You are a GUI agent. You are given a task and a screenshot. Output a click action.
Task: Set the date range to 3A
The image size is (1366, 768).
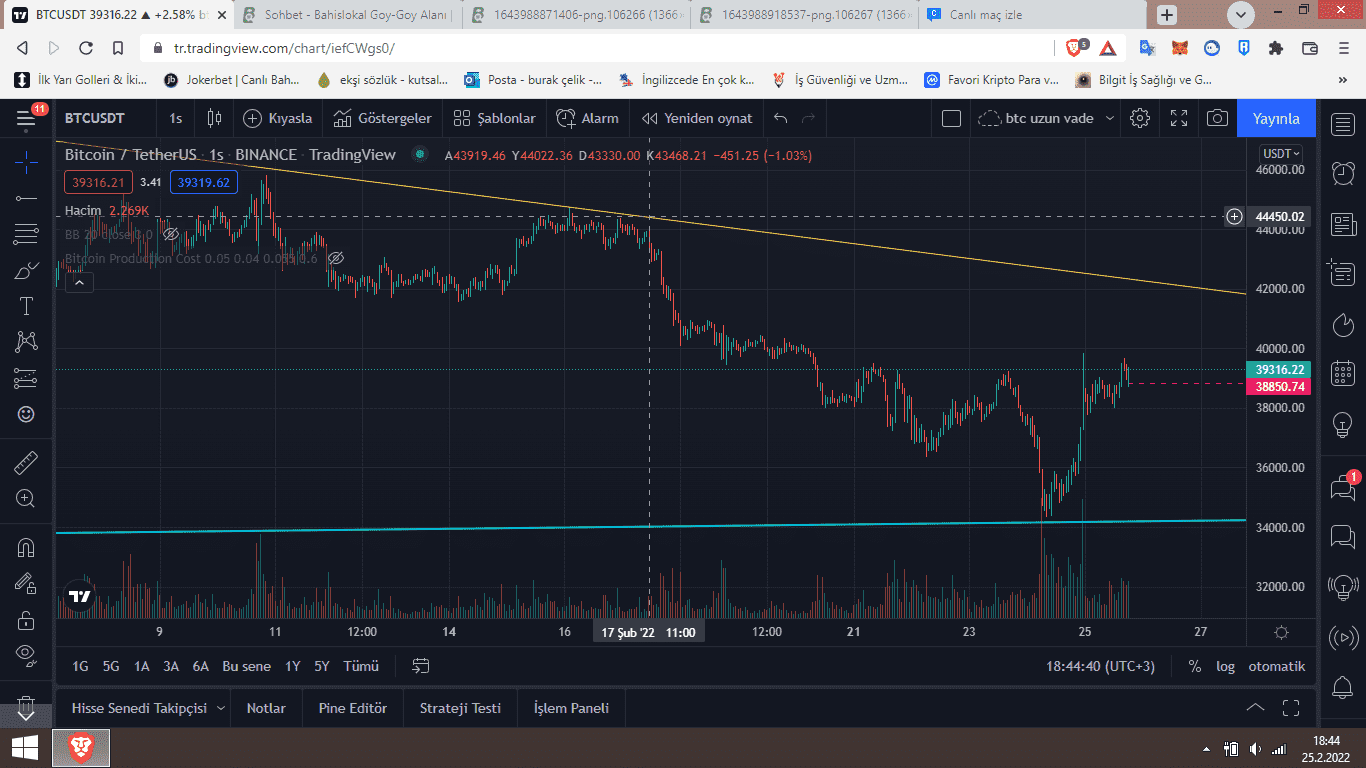click(171, 666)
